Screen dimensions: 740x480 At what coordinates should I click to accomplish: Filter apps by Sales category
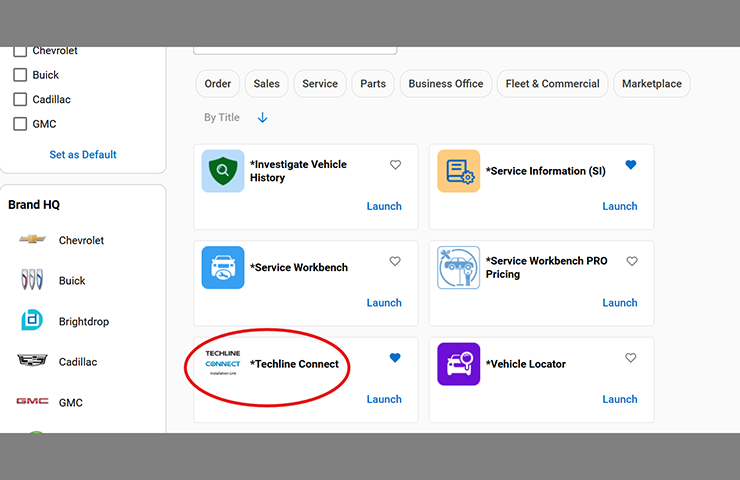click(267, 84)
